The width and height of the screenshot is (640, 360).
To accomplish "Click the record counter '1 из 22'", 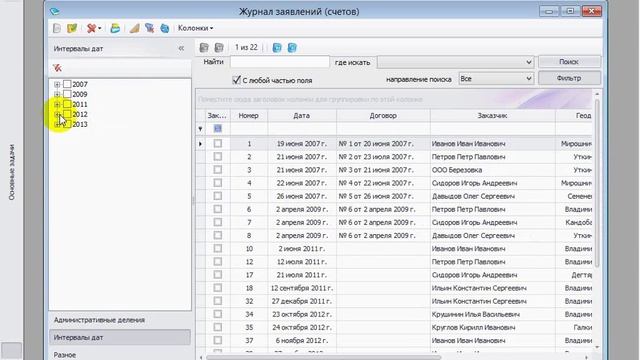I will (x=246, y=47).
